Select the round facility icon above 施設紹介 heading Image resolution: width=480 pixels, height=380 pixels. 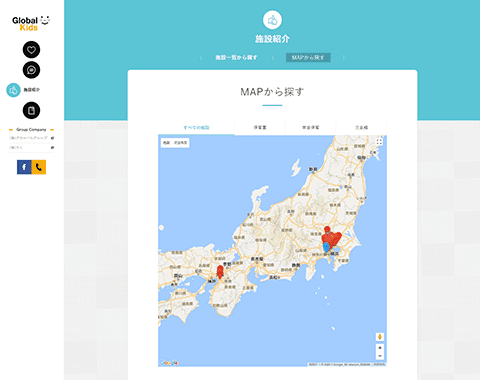272,20
